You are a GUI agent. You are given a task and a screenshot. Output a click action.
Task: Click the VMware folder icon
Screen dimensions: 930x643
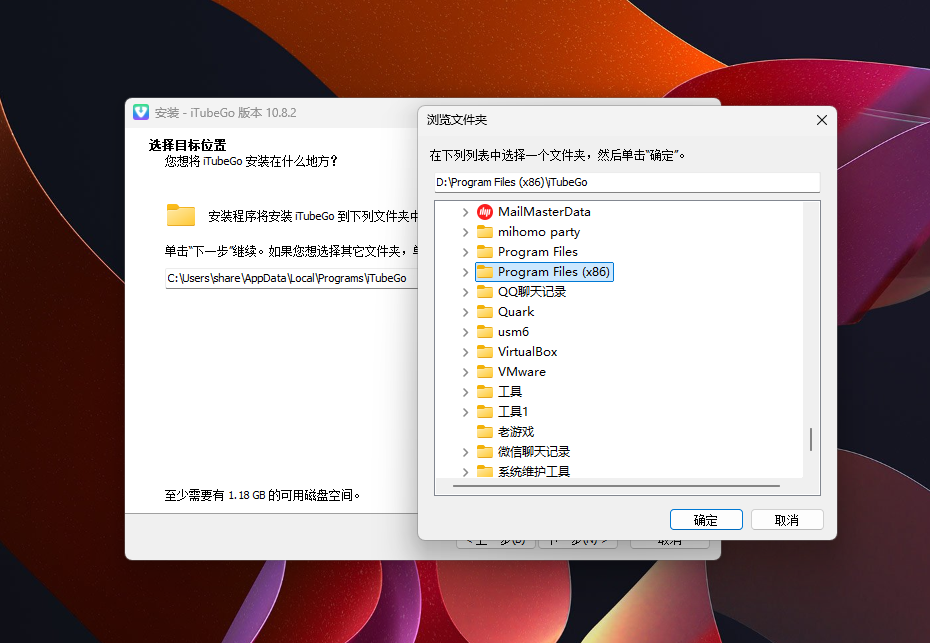(x=485, y=372)
